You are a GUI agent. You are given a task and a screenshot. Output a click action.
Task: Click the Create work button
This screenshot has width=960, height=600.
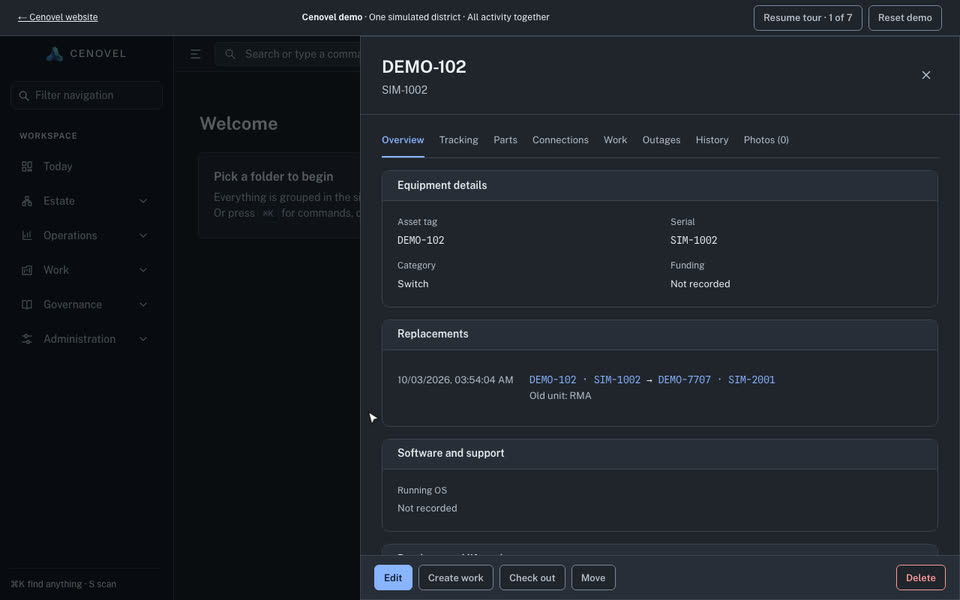click(456, 577)
